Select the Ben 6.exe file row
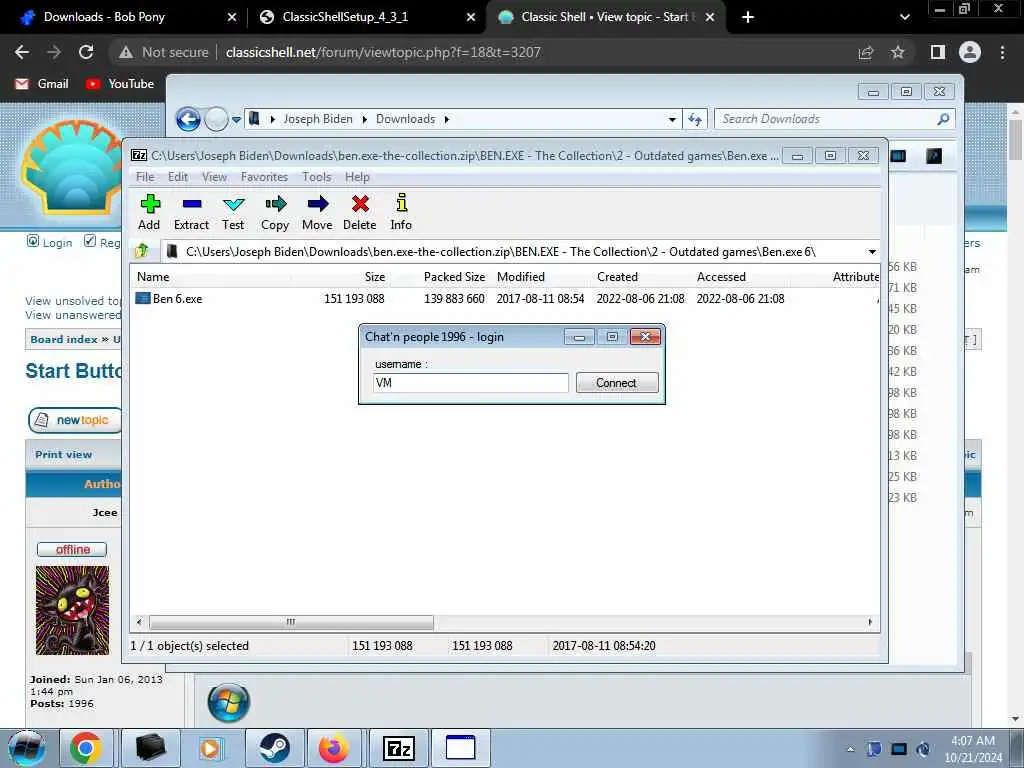The image size is (1024, 768). [504, 298]
